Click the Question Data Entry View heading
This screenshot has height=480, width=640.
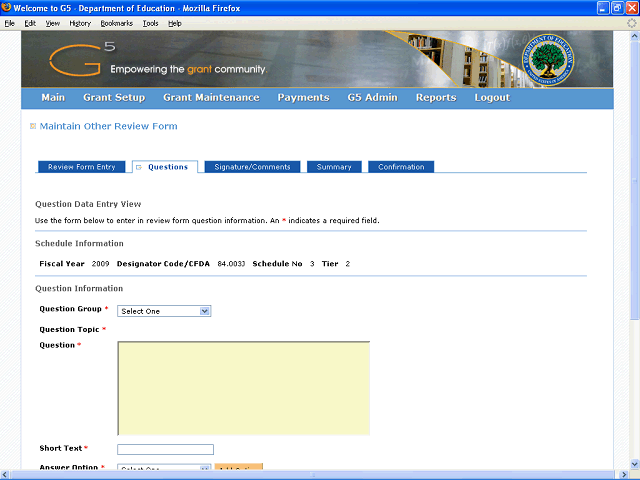click(x=88, y=204)
